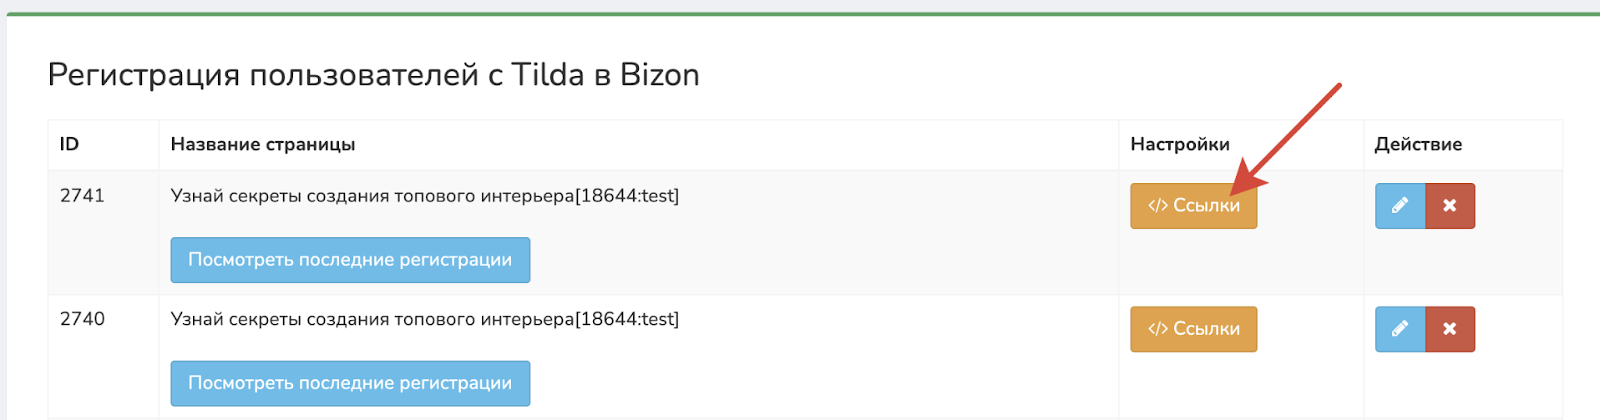This screenshot has height=420, width=1600.
Task: Edit entry 2740 using the pencil icon
Action: 1400,329
